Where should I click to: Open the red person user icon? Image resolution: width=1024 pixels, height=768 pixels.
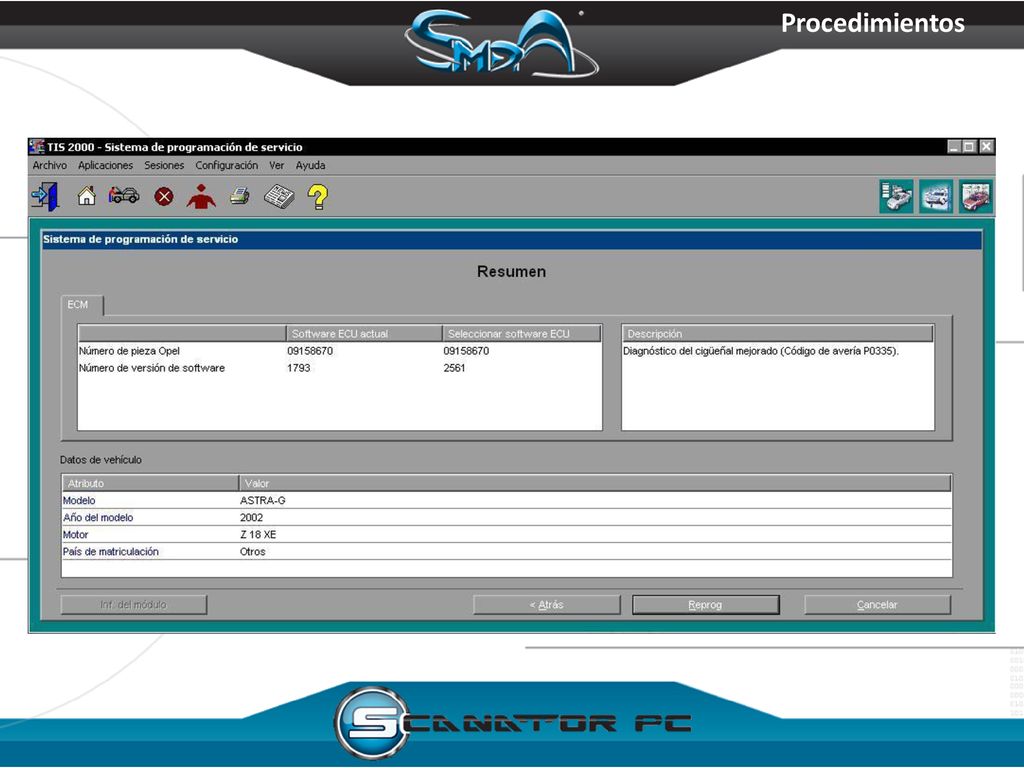coord(201,197)
